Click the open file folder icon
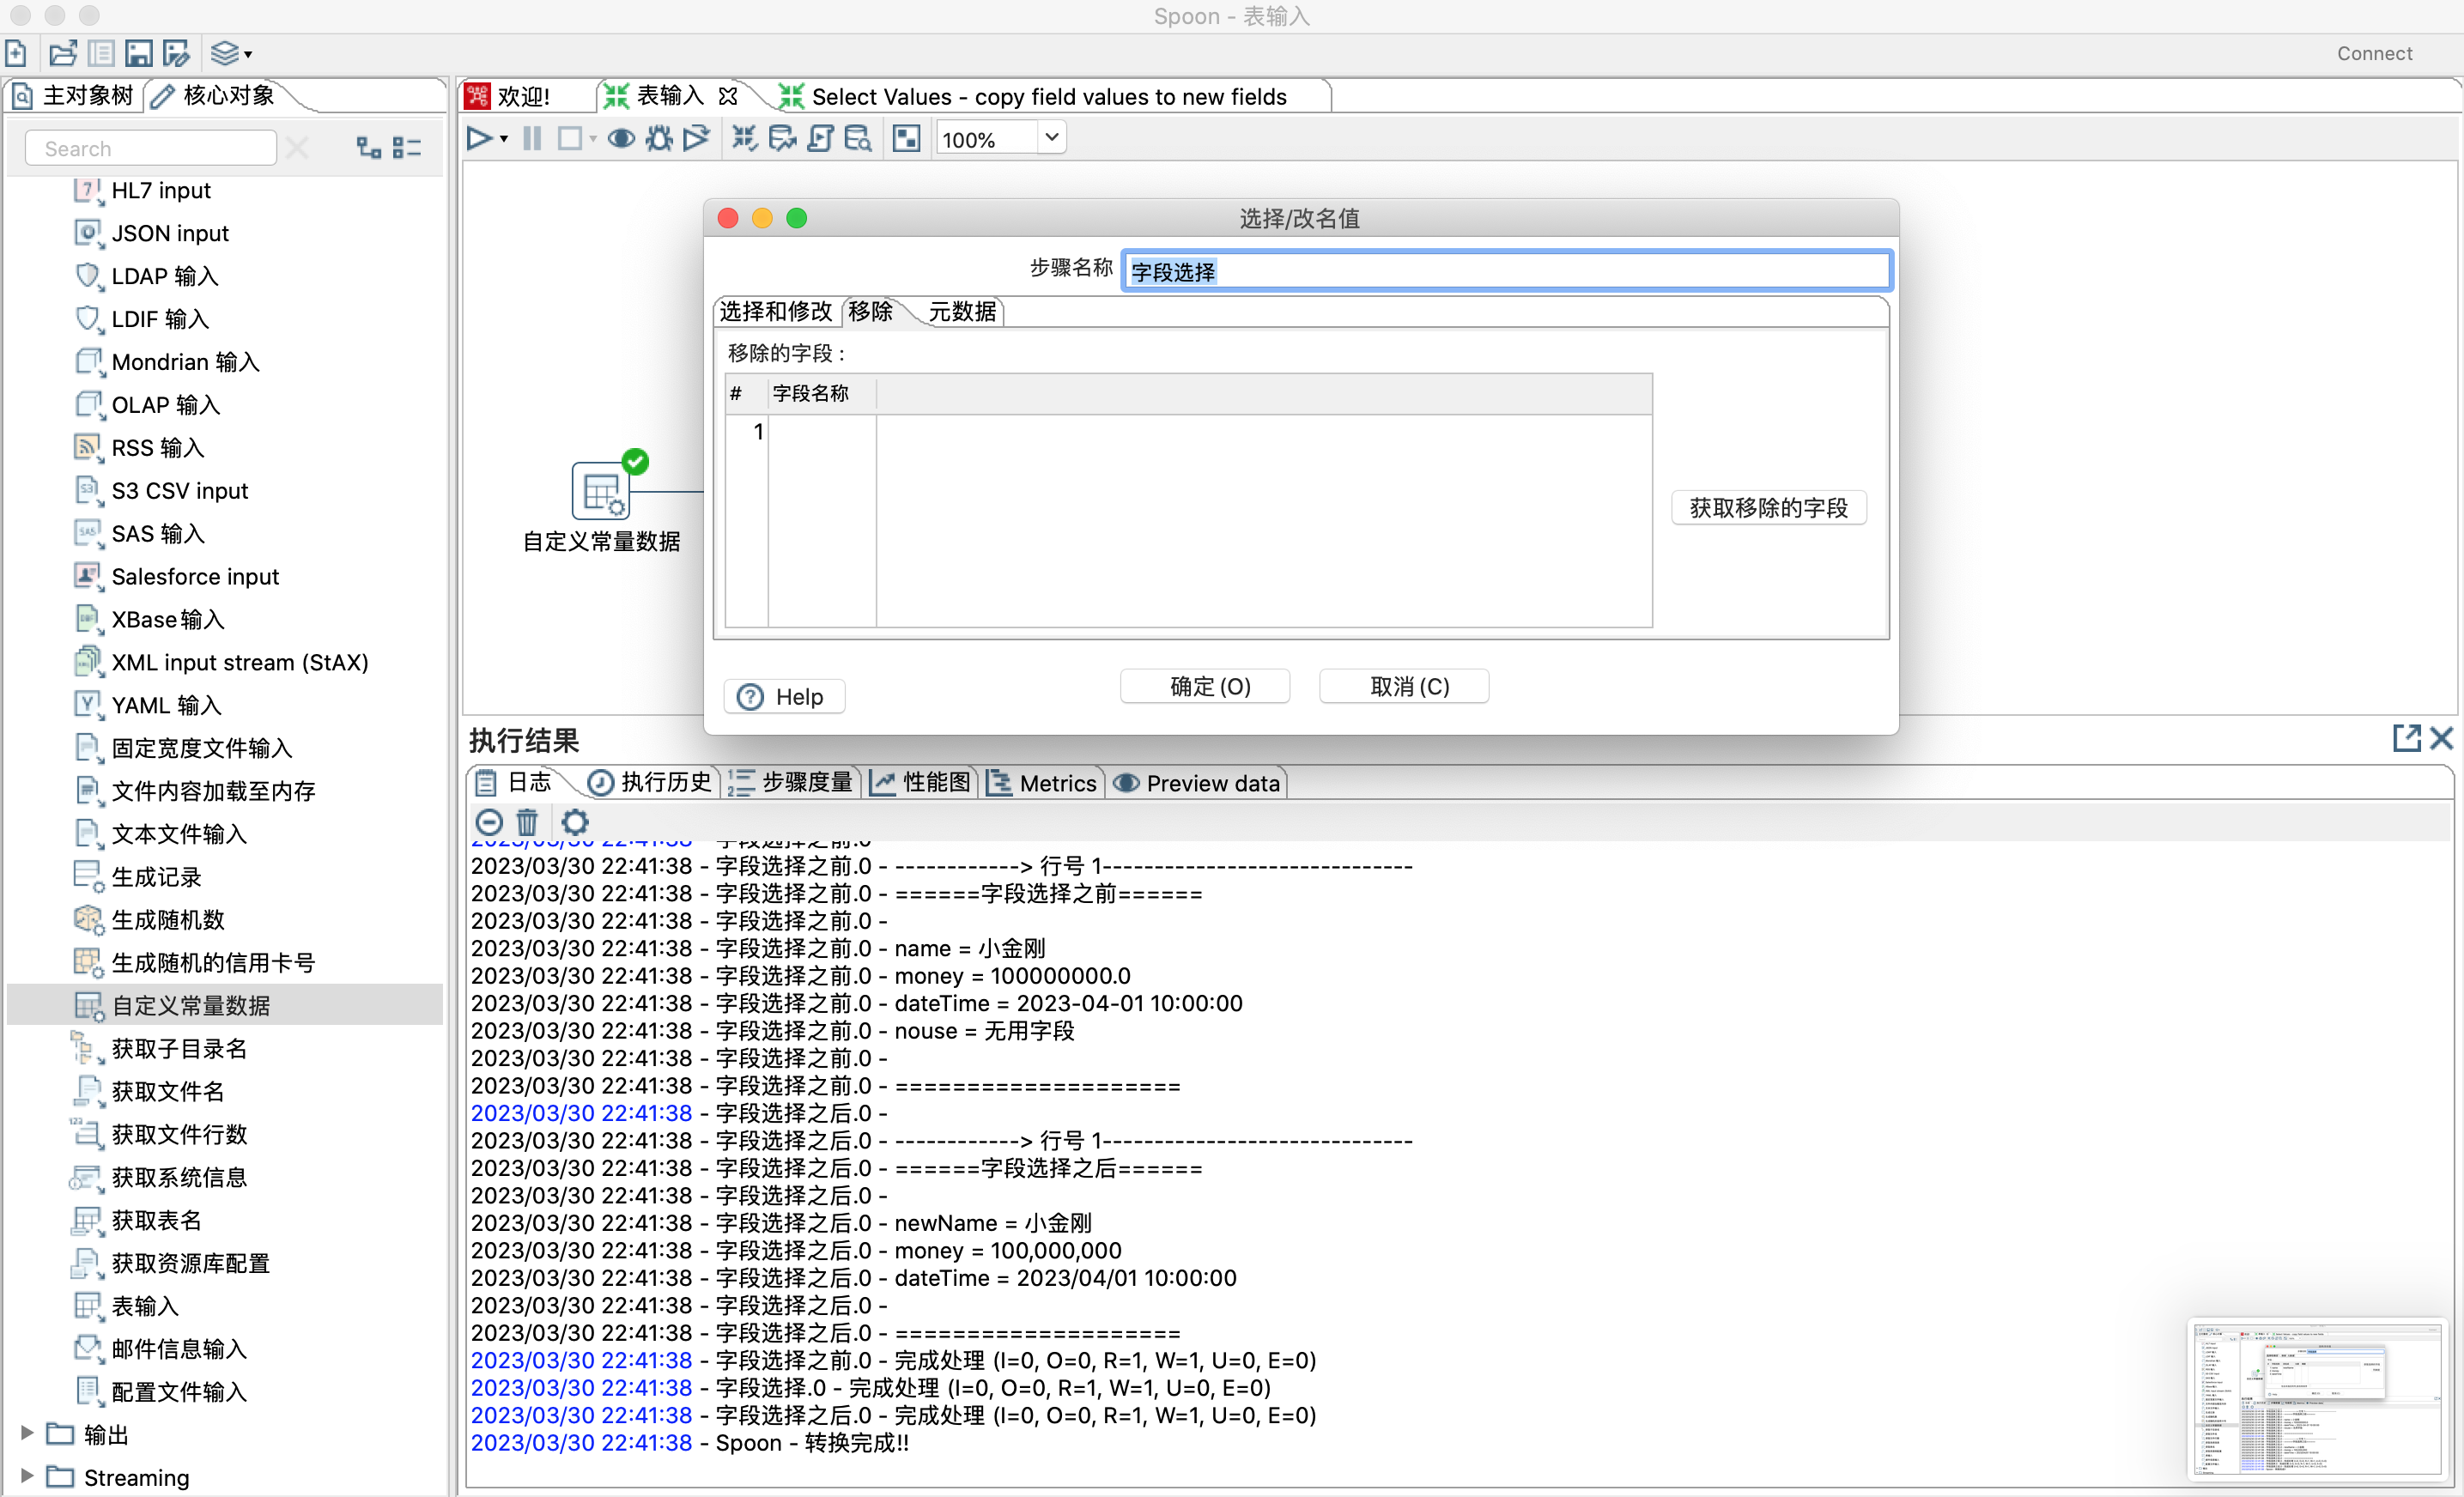Image resolution: width=2464 pixels, height=1497 pixels. coord(62,53)
